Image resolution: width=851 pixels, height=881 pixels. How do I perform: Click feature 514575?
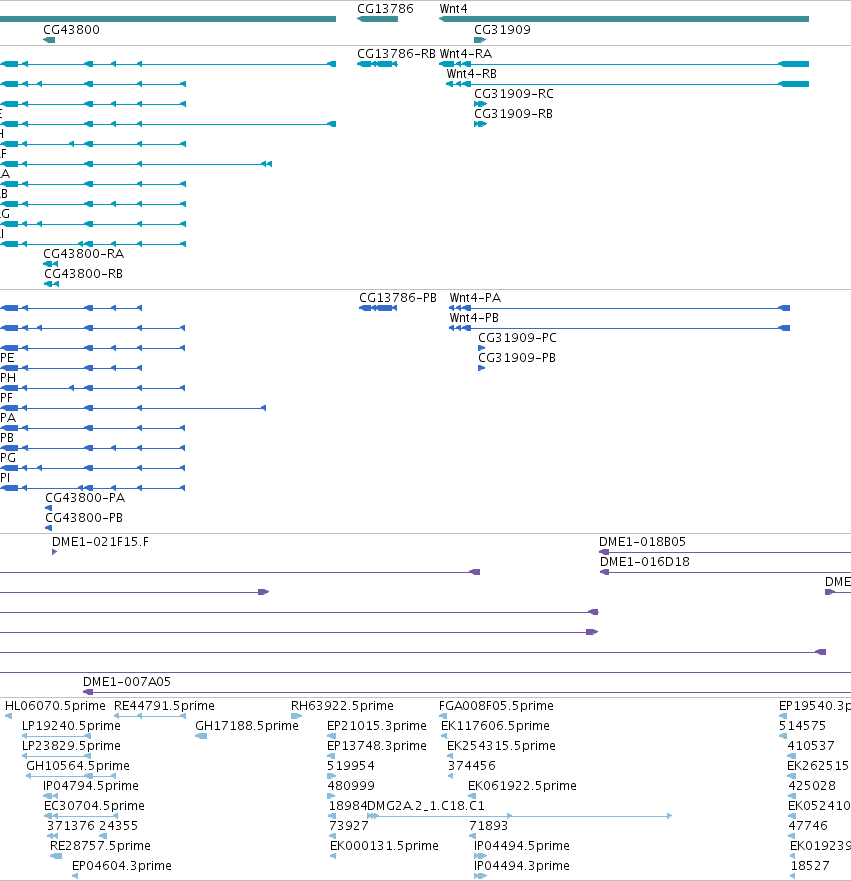pyautogui.click(x=802, y=726)
